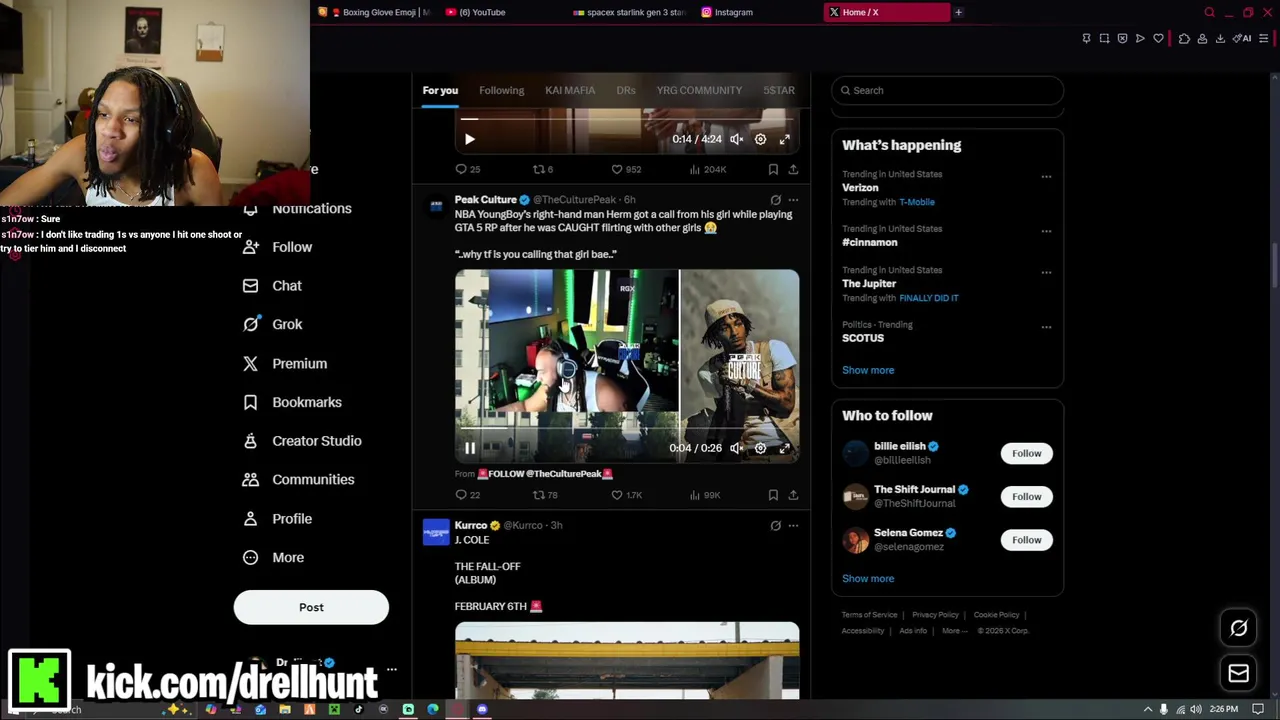Enter fullscreen on the top video
Viewport: 1280px width, 720px height.
click(784, 139)
